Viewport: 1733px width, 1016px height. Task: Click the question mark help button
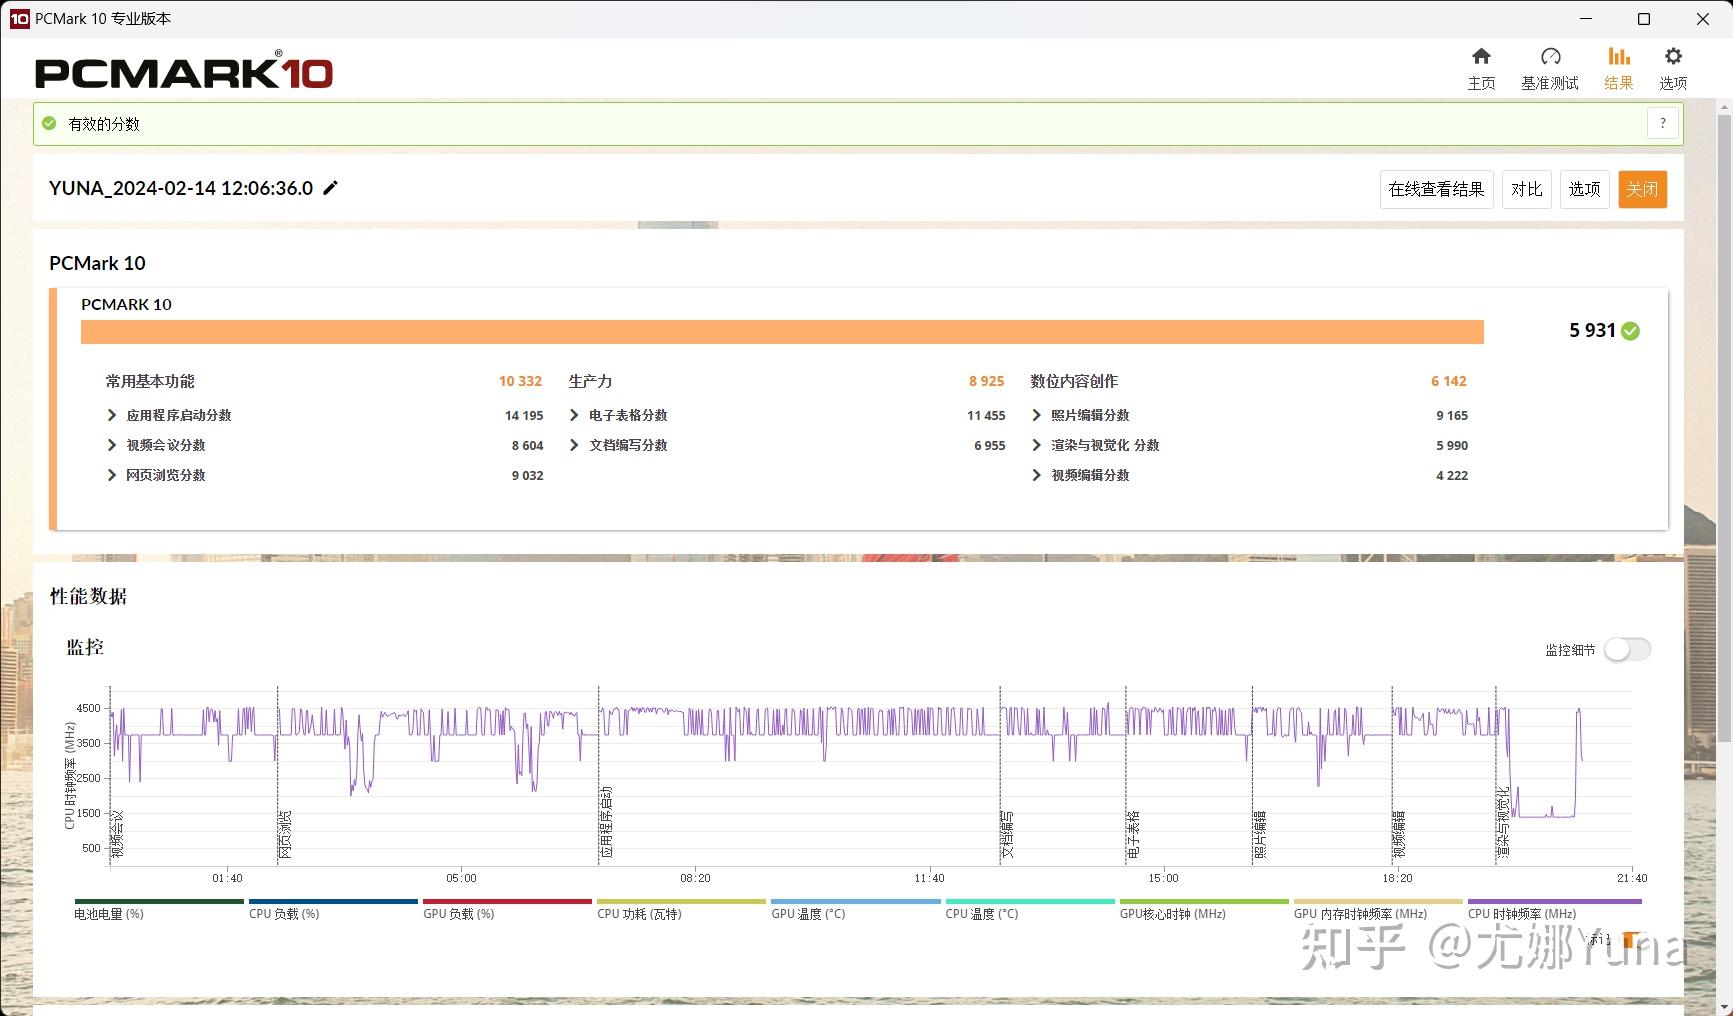[1663, 124]
